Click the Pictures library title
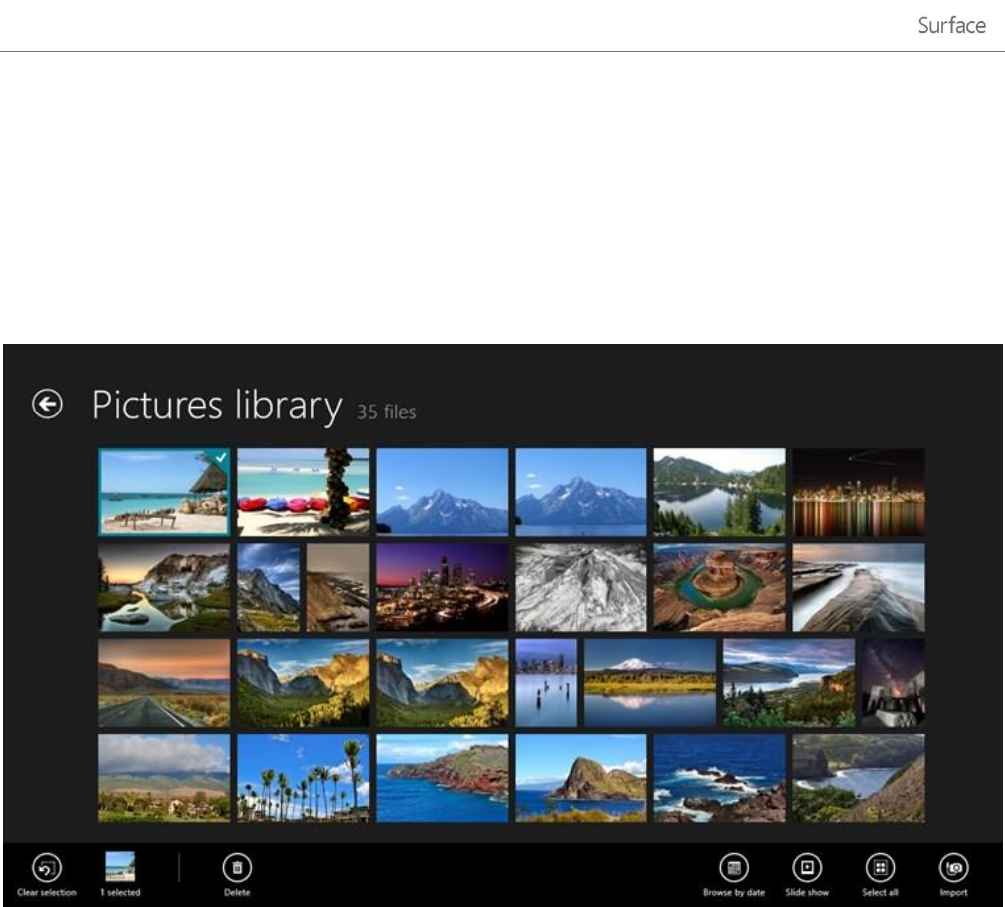The image size is (1005, 907). tap(217, 405)
